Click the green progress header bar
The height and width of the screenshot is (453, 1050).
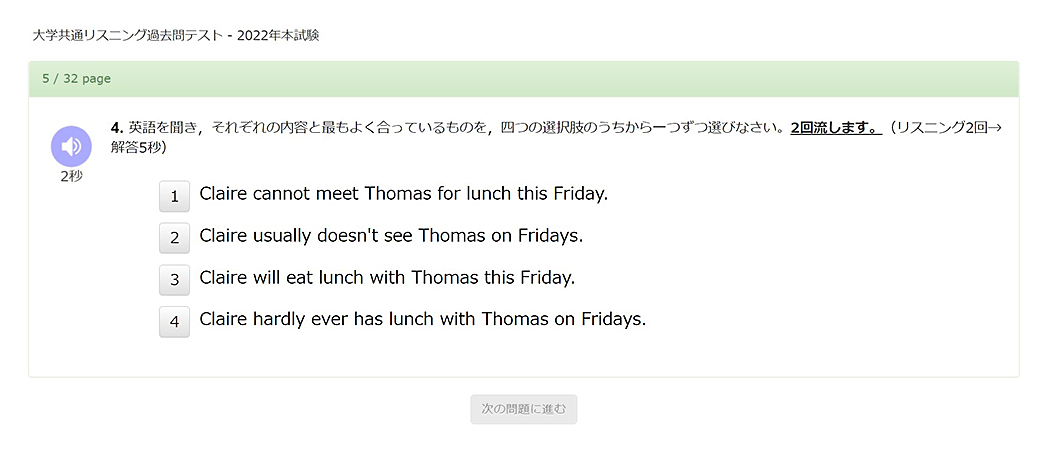(x=524, y=79)
